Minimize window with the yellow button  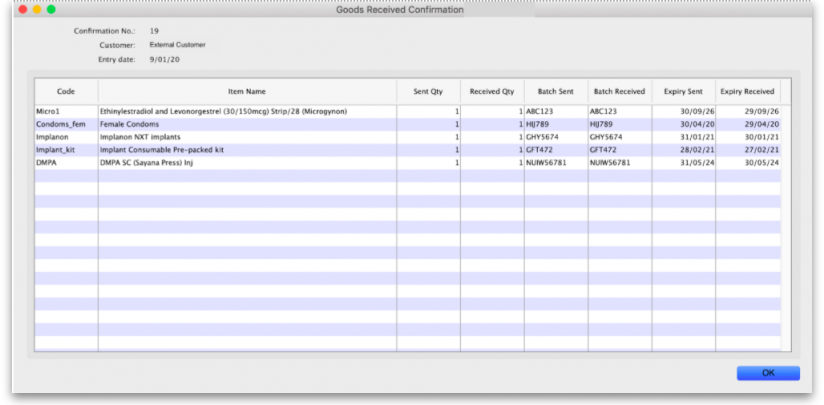pos(37,9)
